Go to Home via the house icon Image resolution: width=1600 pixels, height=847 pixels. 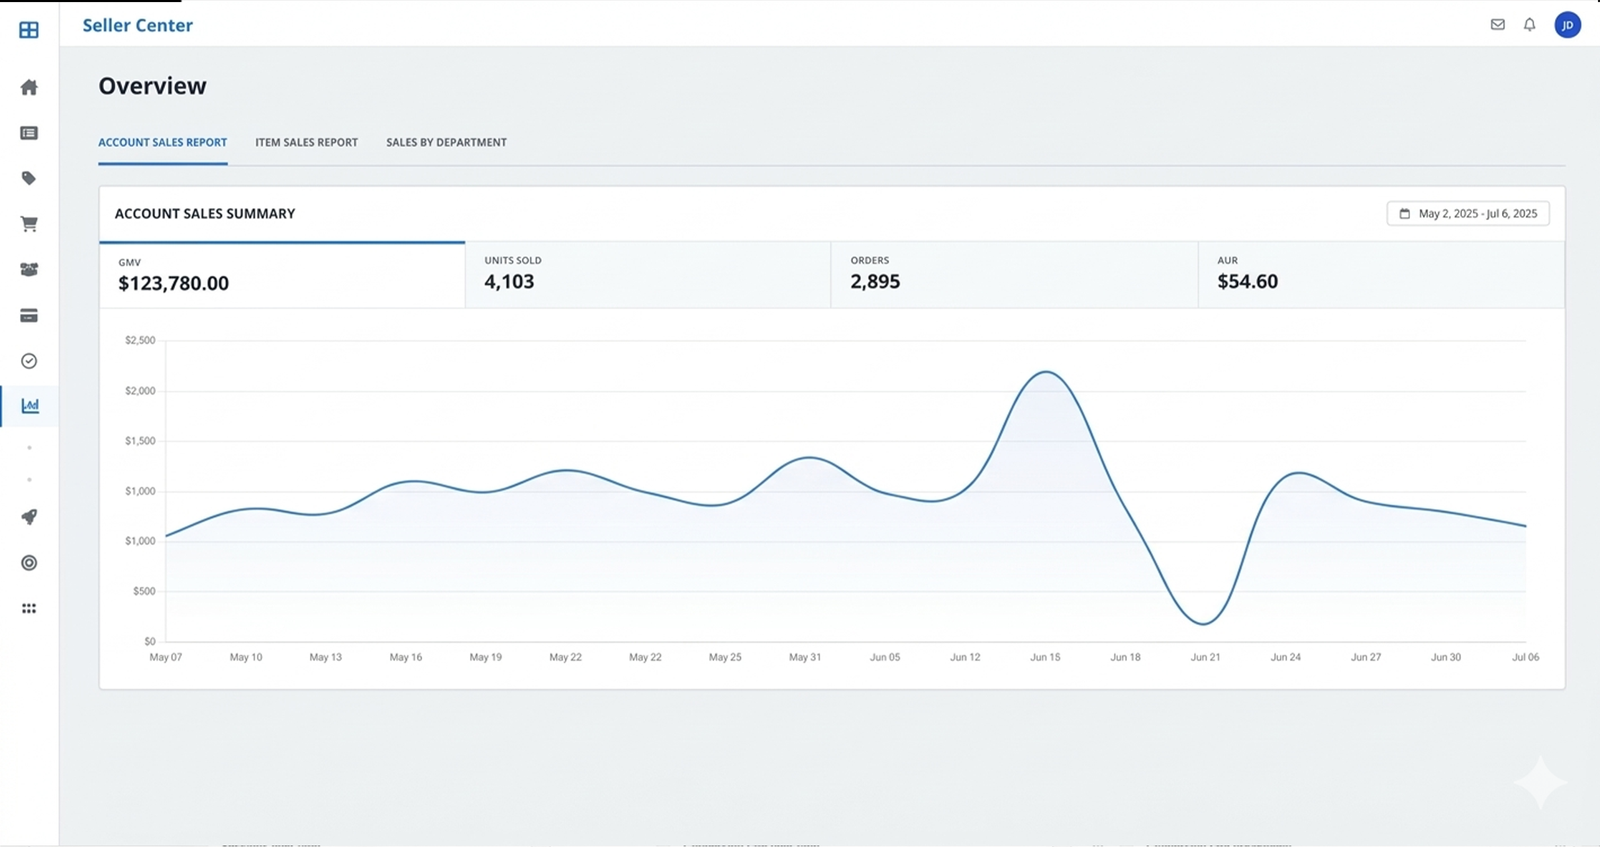[x=29, y=87]
